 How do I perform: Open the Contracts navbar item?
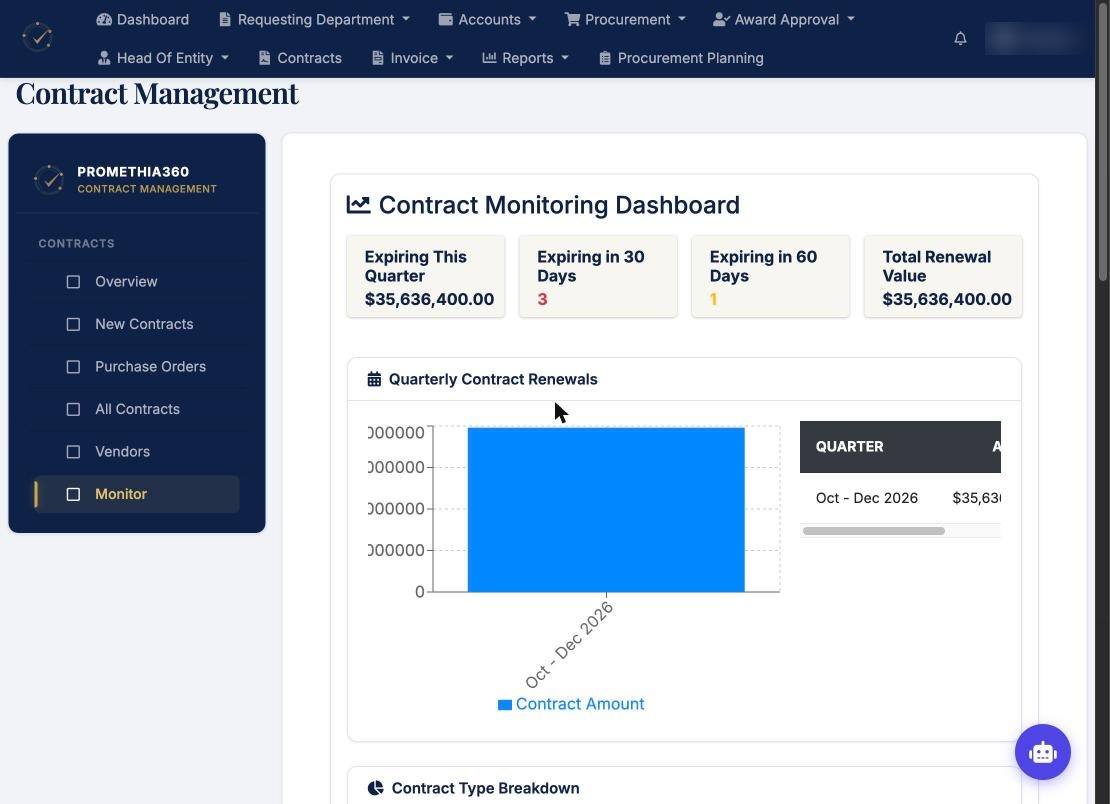point(300,58)
